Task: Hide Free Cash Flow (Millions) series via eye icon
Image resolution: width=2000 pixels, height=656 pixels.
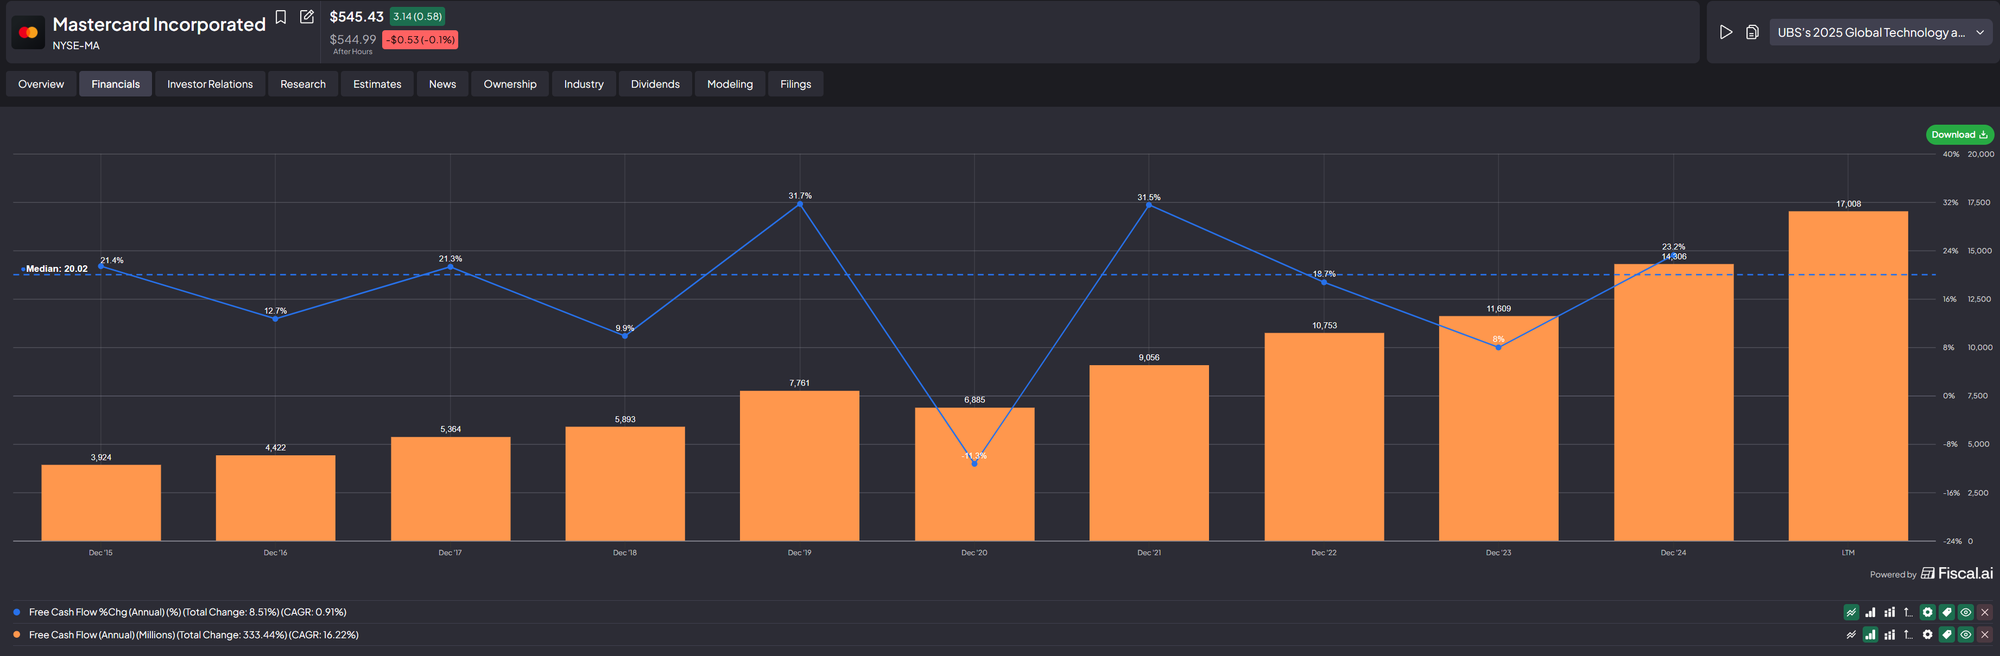Action: 1965,635
